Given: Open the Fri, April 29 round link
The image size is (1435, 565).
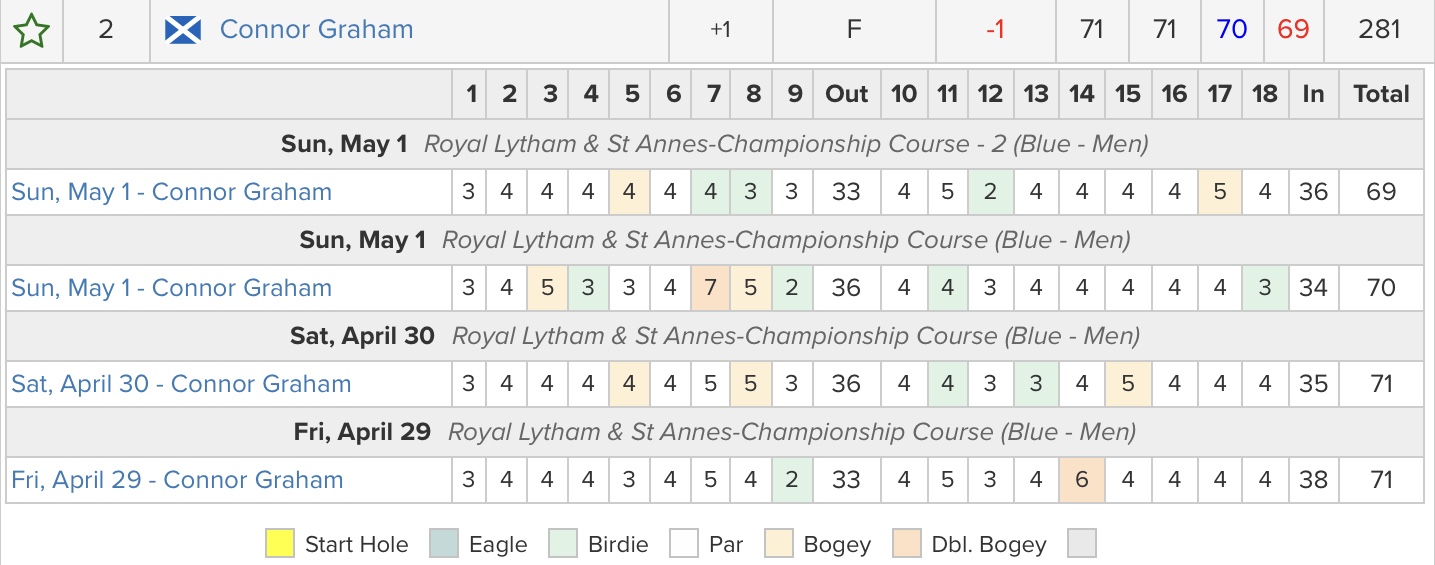Looking at the screenshot, I should click(x=177, y=480).
